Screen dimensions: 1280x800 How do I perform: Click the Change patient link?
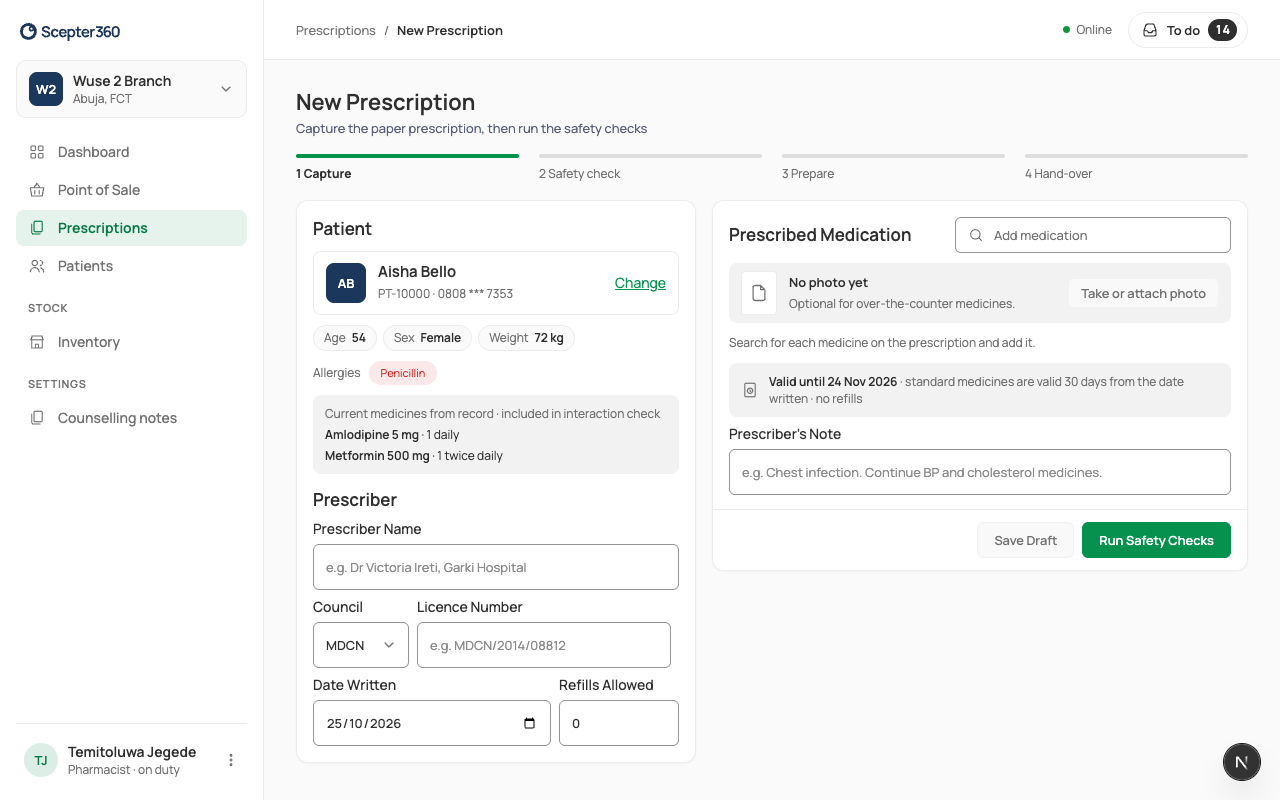pos(640,283)
